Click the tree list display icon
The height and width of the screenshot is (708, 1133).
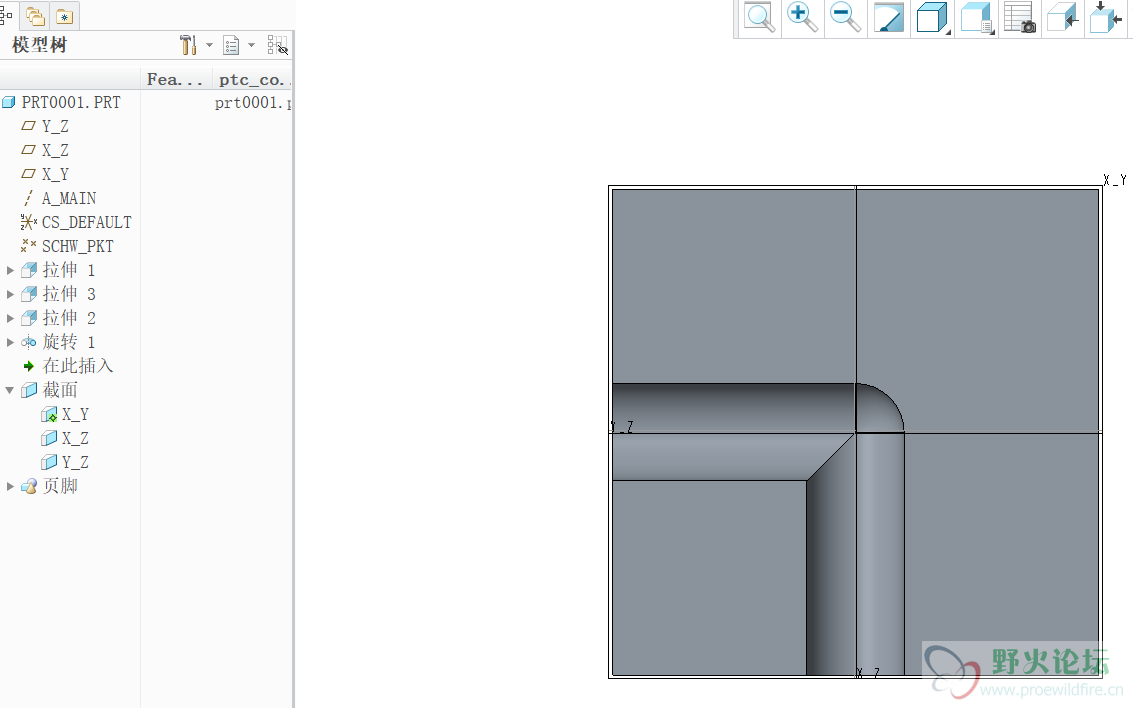point(231,46)
